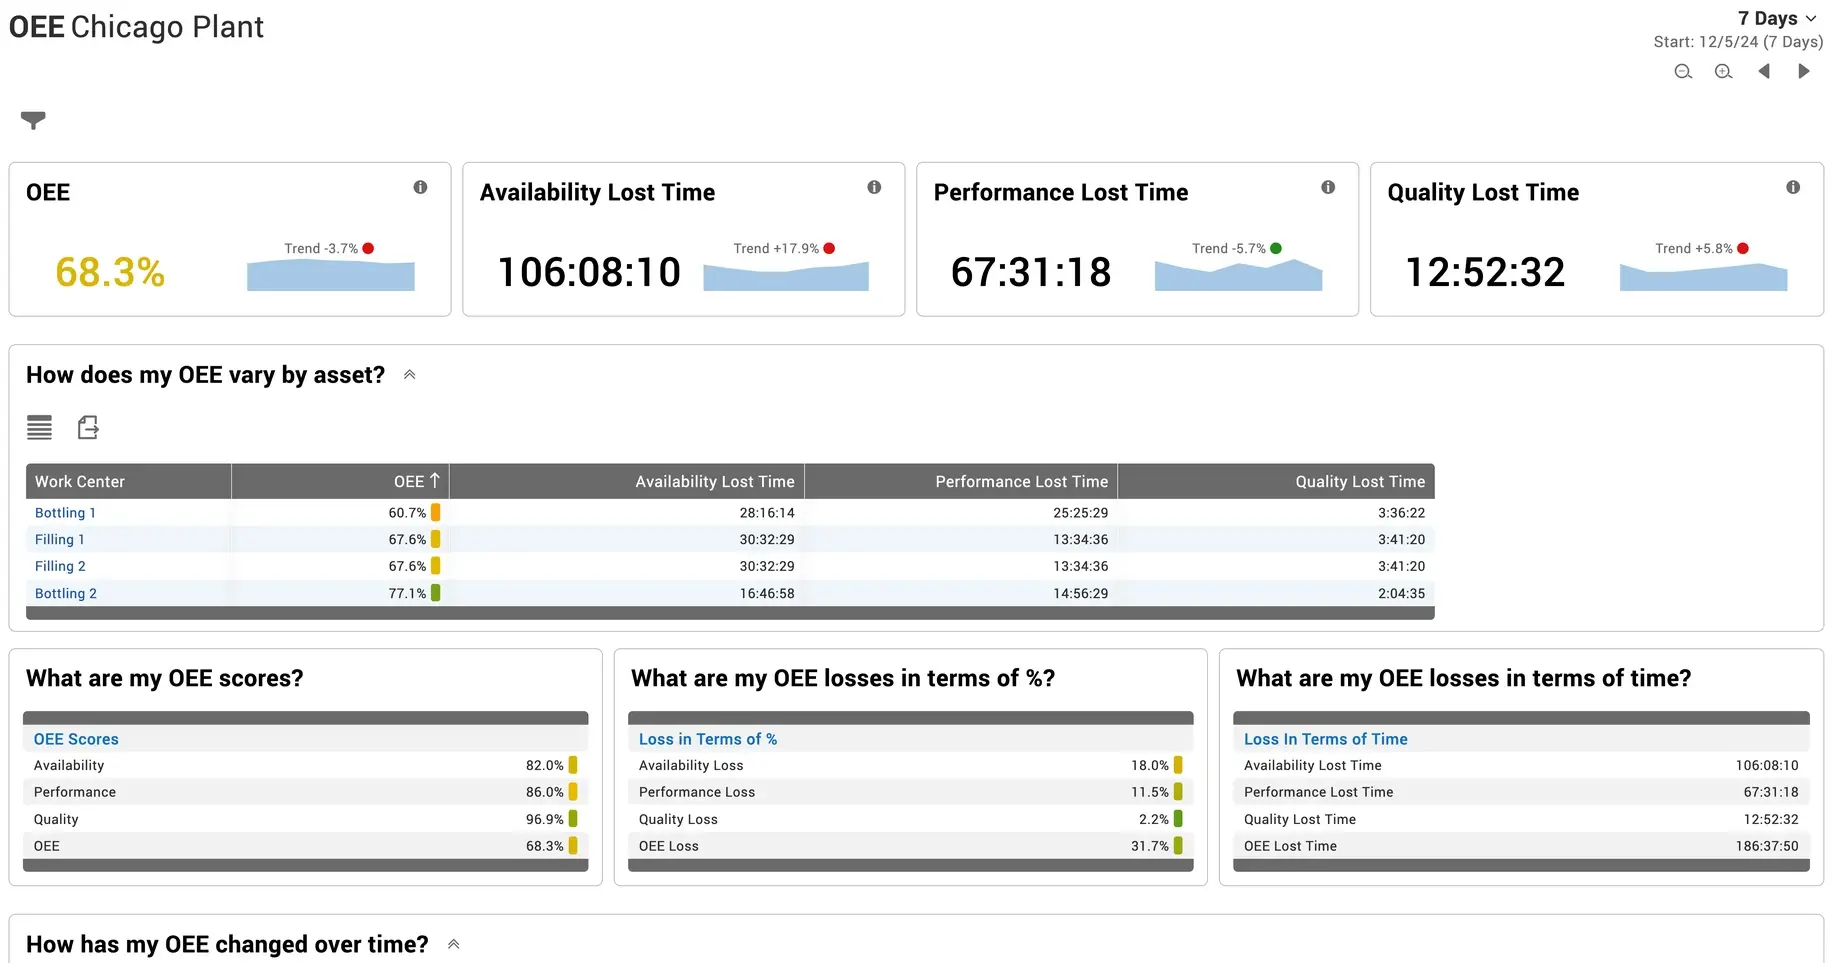Click the 'Start: 12/5/24 (7 Days)' date text
Screen dimensions: 1832x963
(x=1738, y=42)
